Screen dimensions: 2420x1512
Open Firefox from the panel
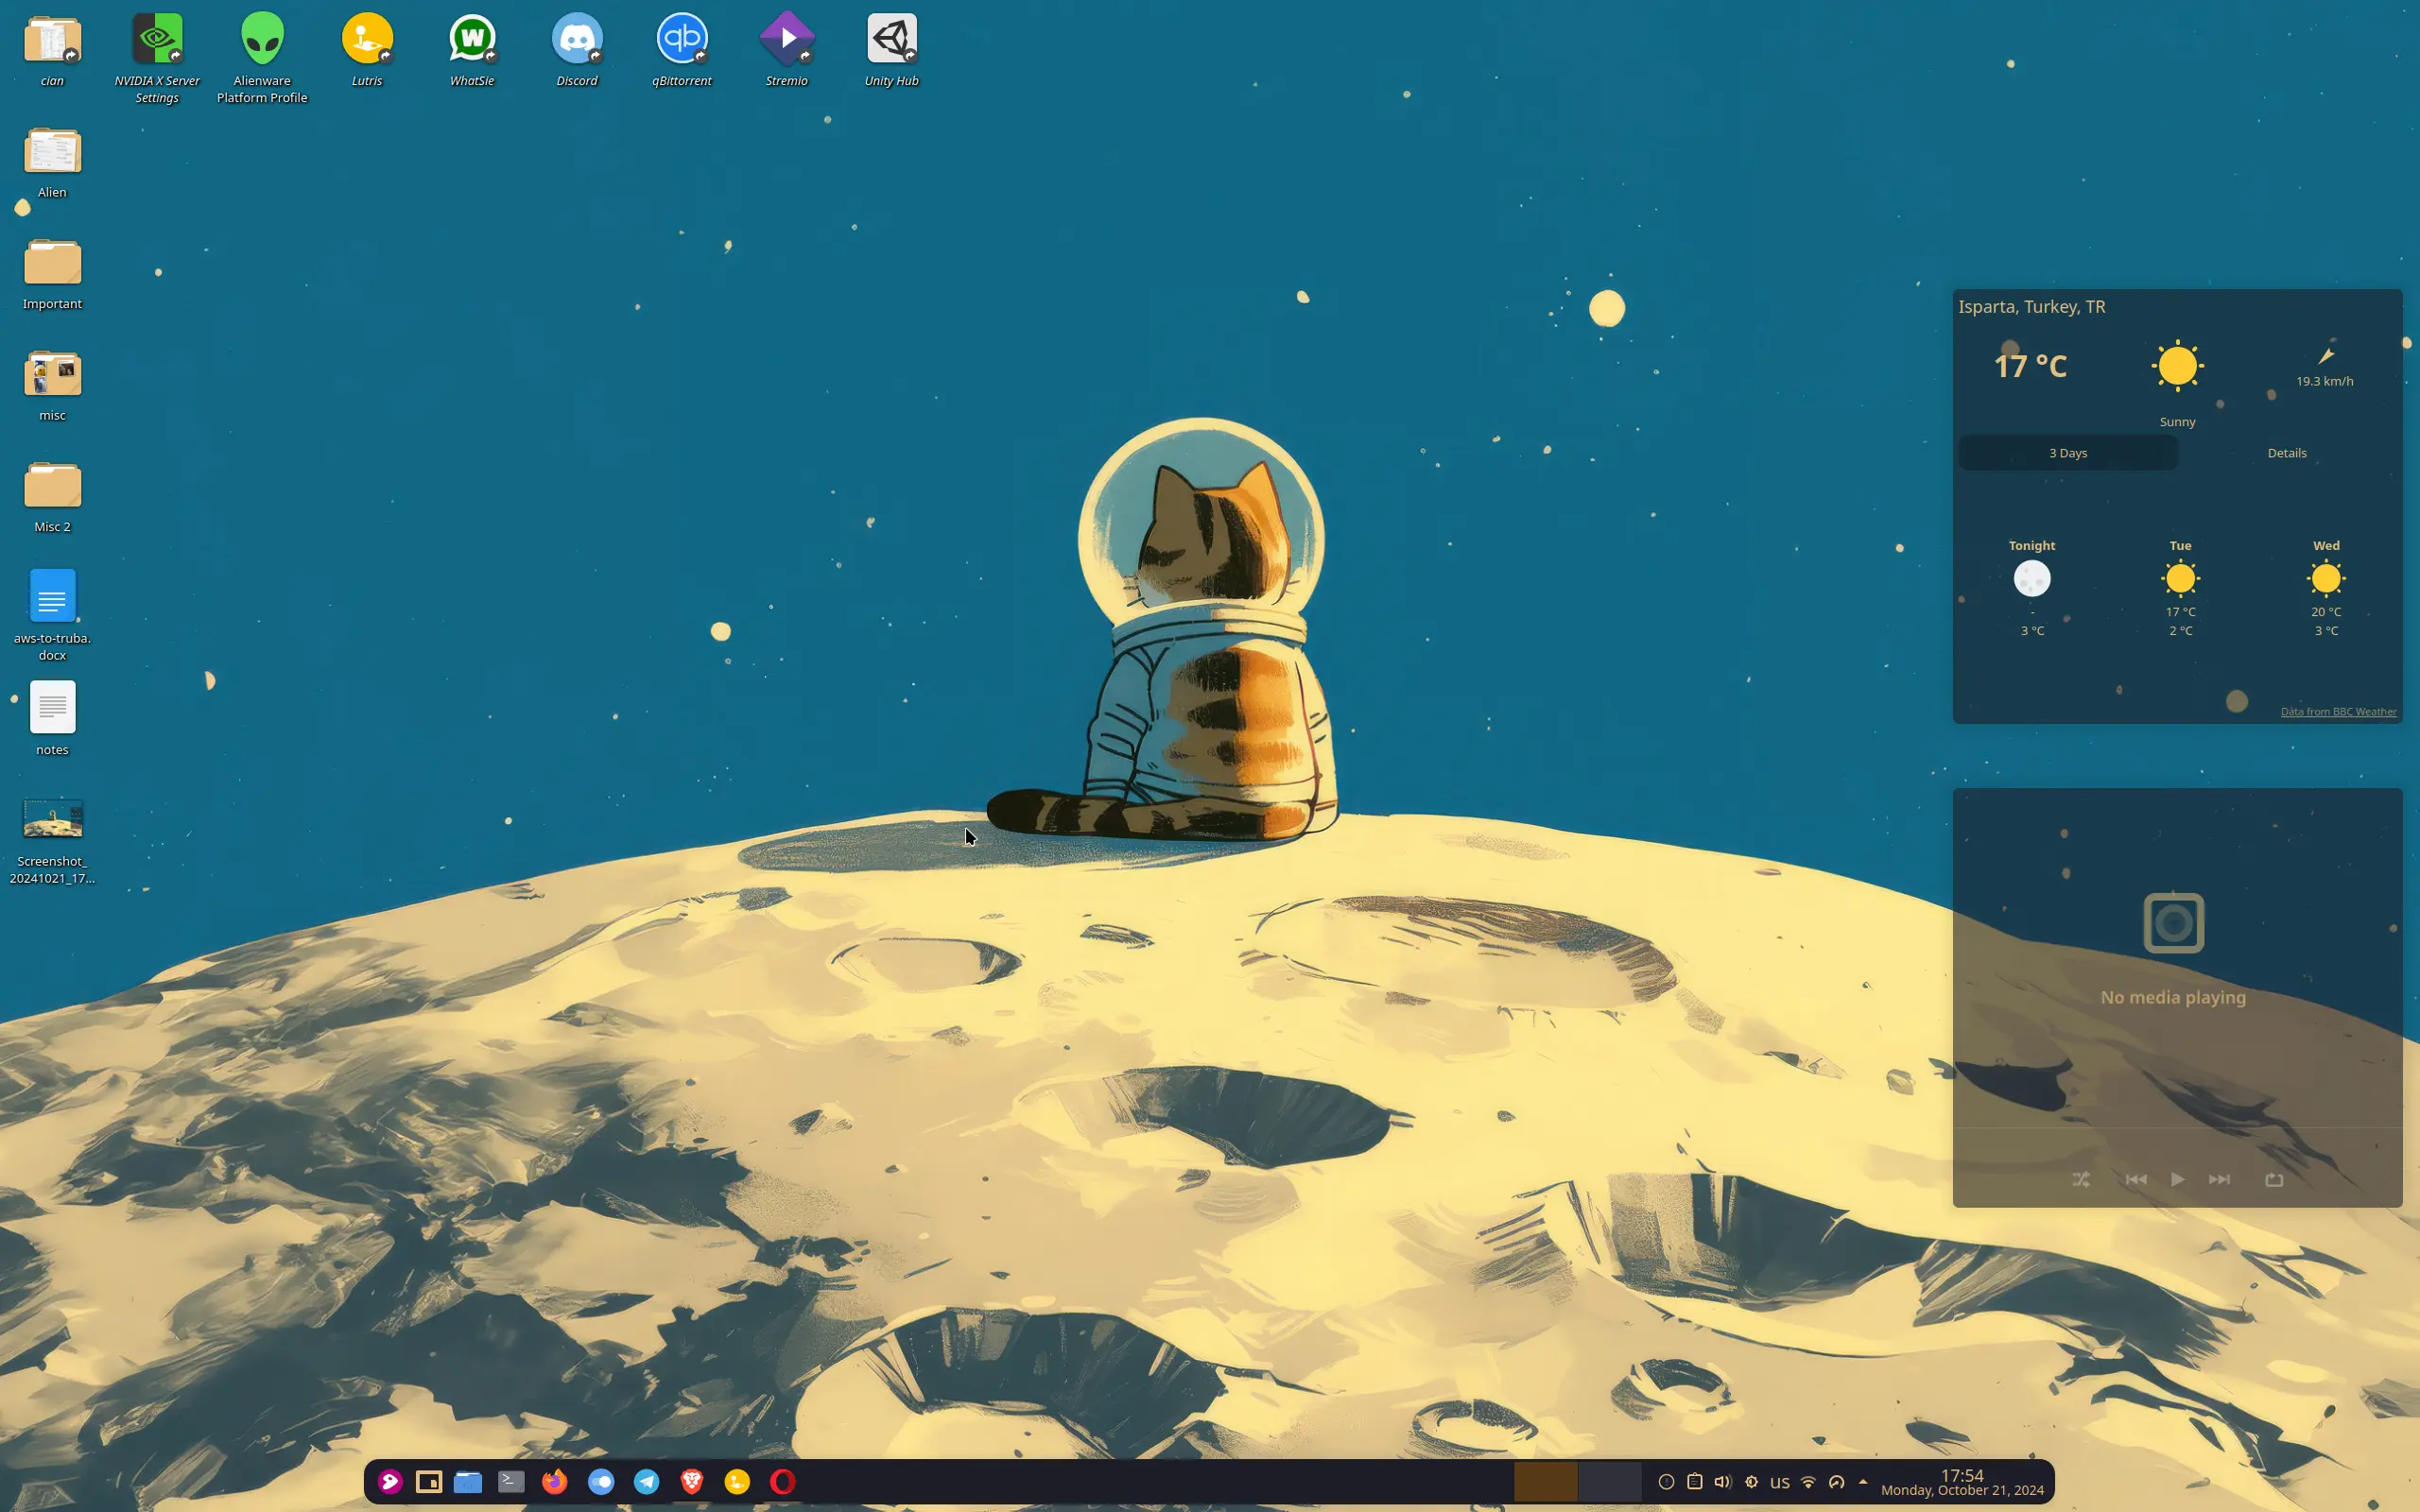pyautogui.click(x=555, y=1482)
